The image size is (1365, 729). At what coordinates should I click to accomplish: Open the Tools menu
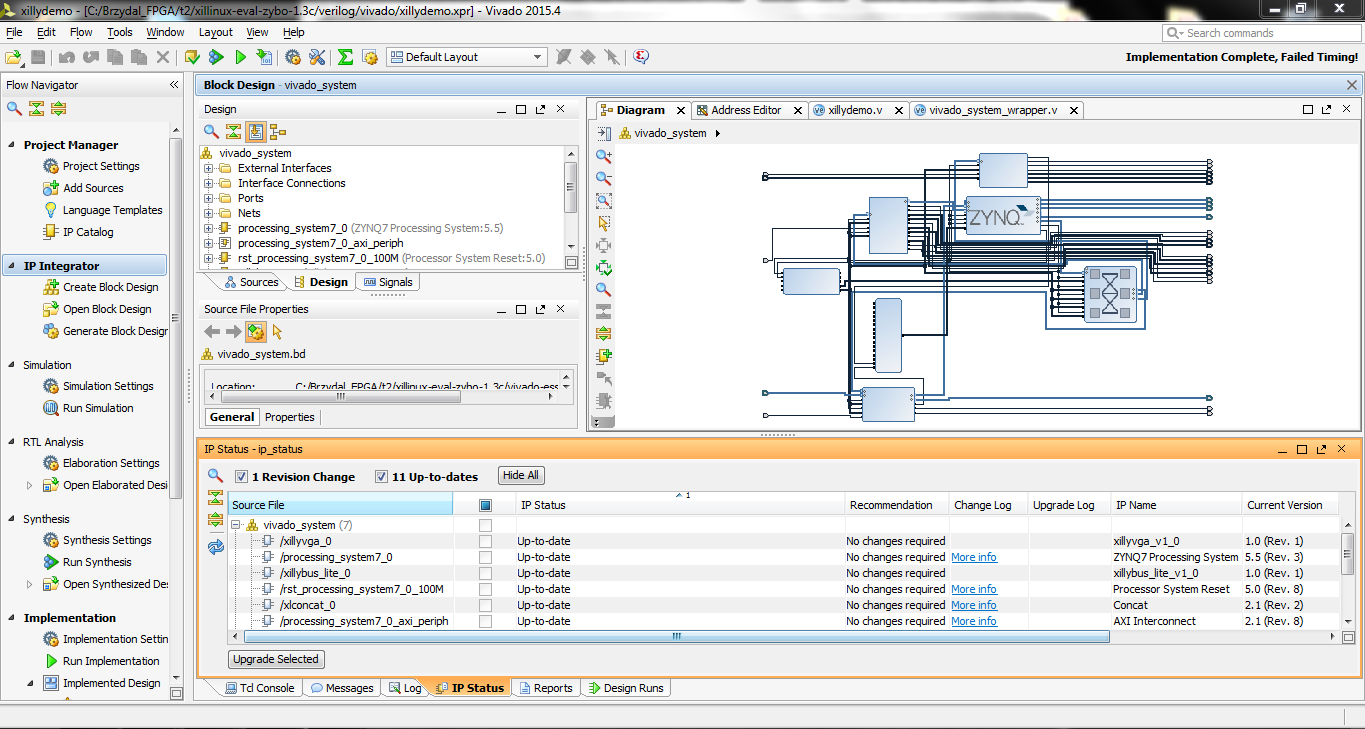coord(120,32)
